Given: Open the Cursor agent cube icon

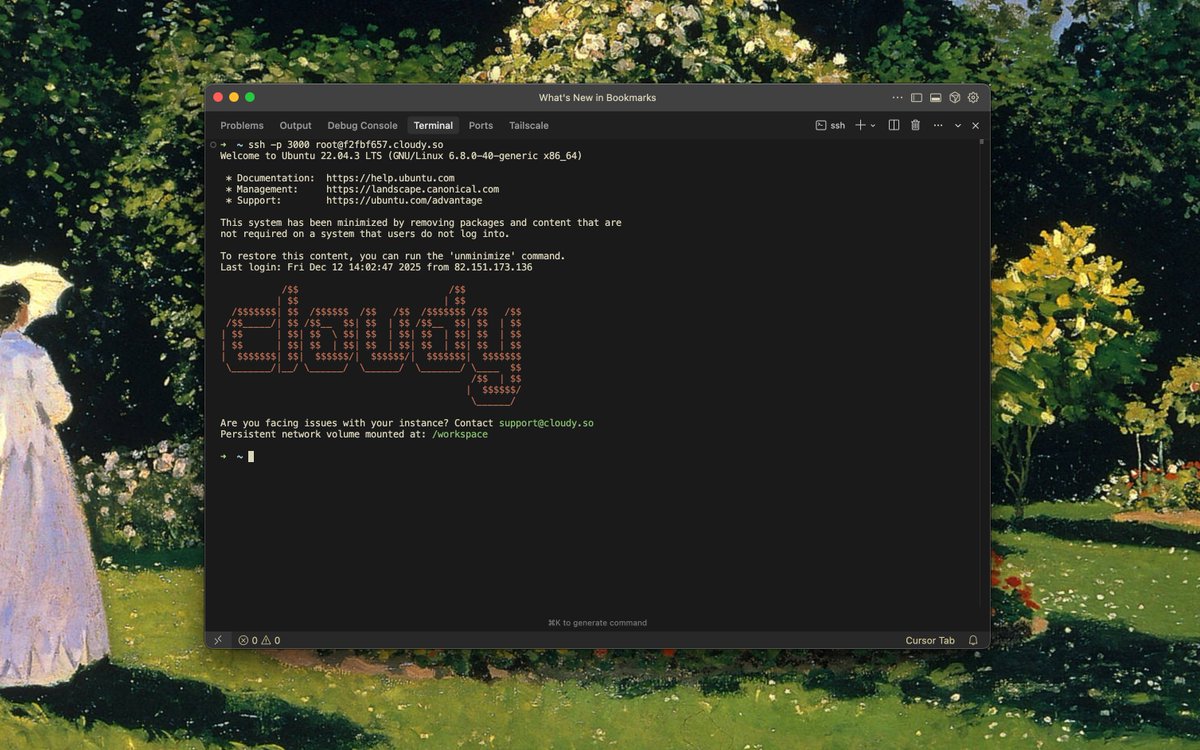Looking at the screenshot, I should (954, 98).
